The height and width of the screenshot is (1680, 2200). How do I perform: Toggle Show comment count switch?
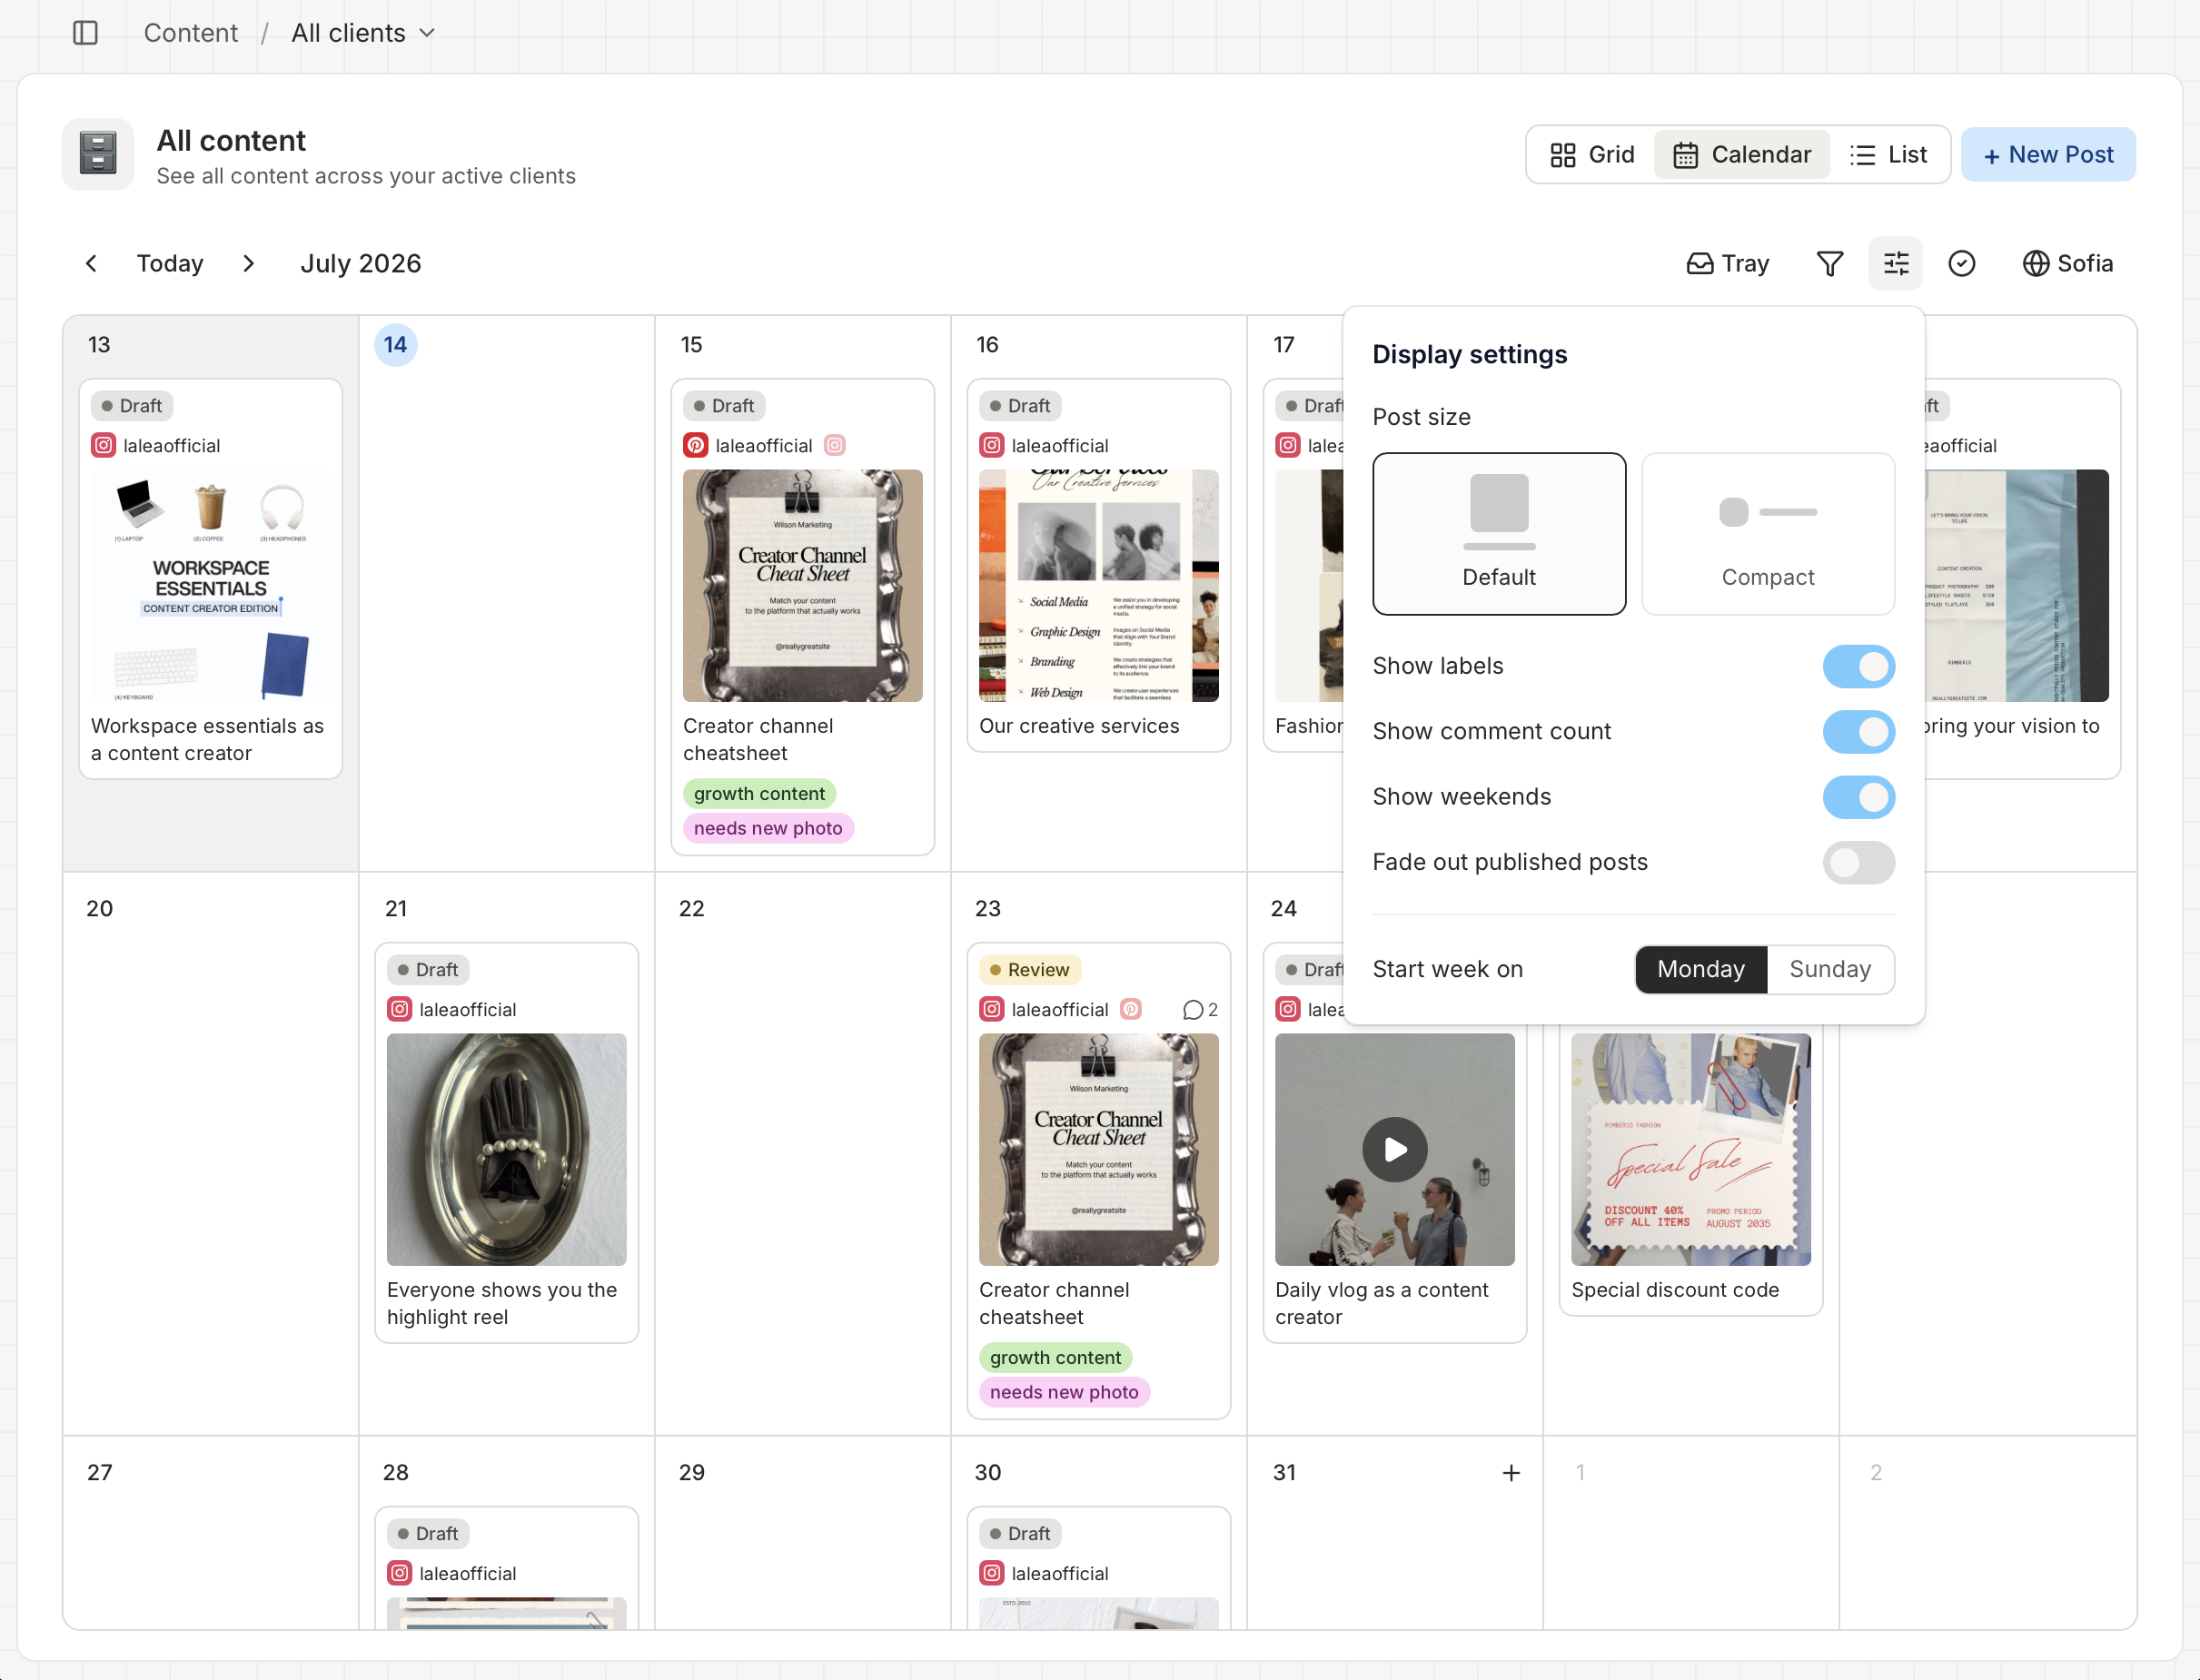tap(1858, 732)
